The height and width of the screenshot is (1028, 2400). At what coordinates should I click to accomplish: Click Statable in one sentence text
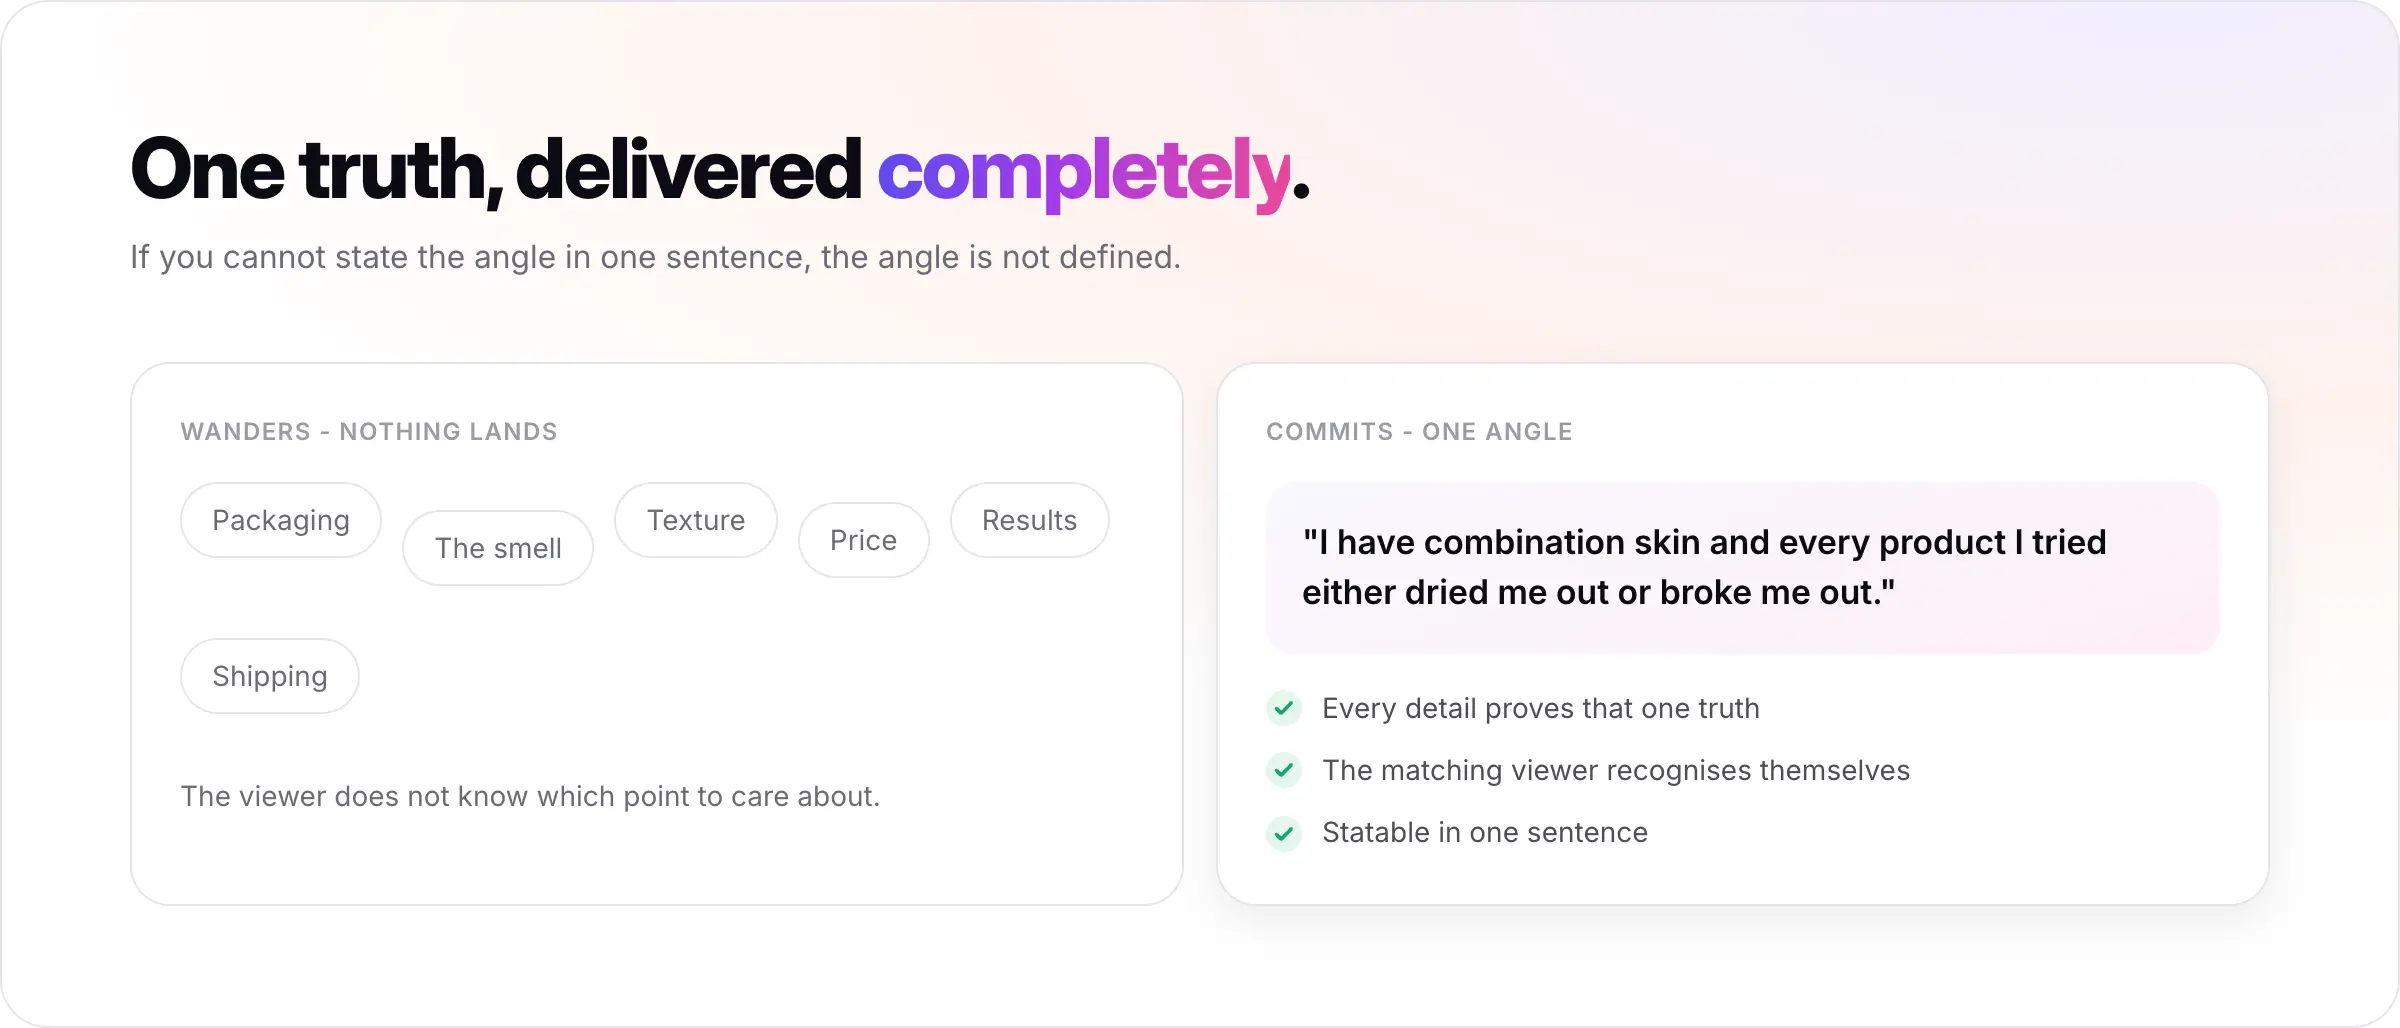(x=1485, y=832)
